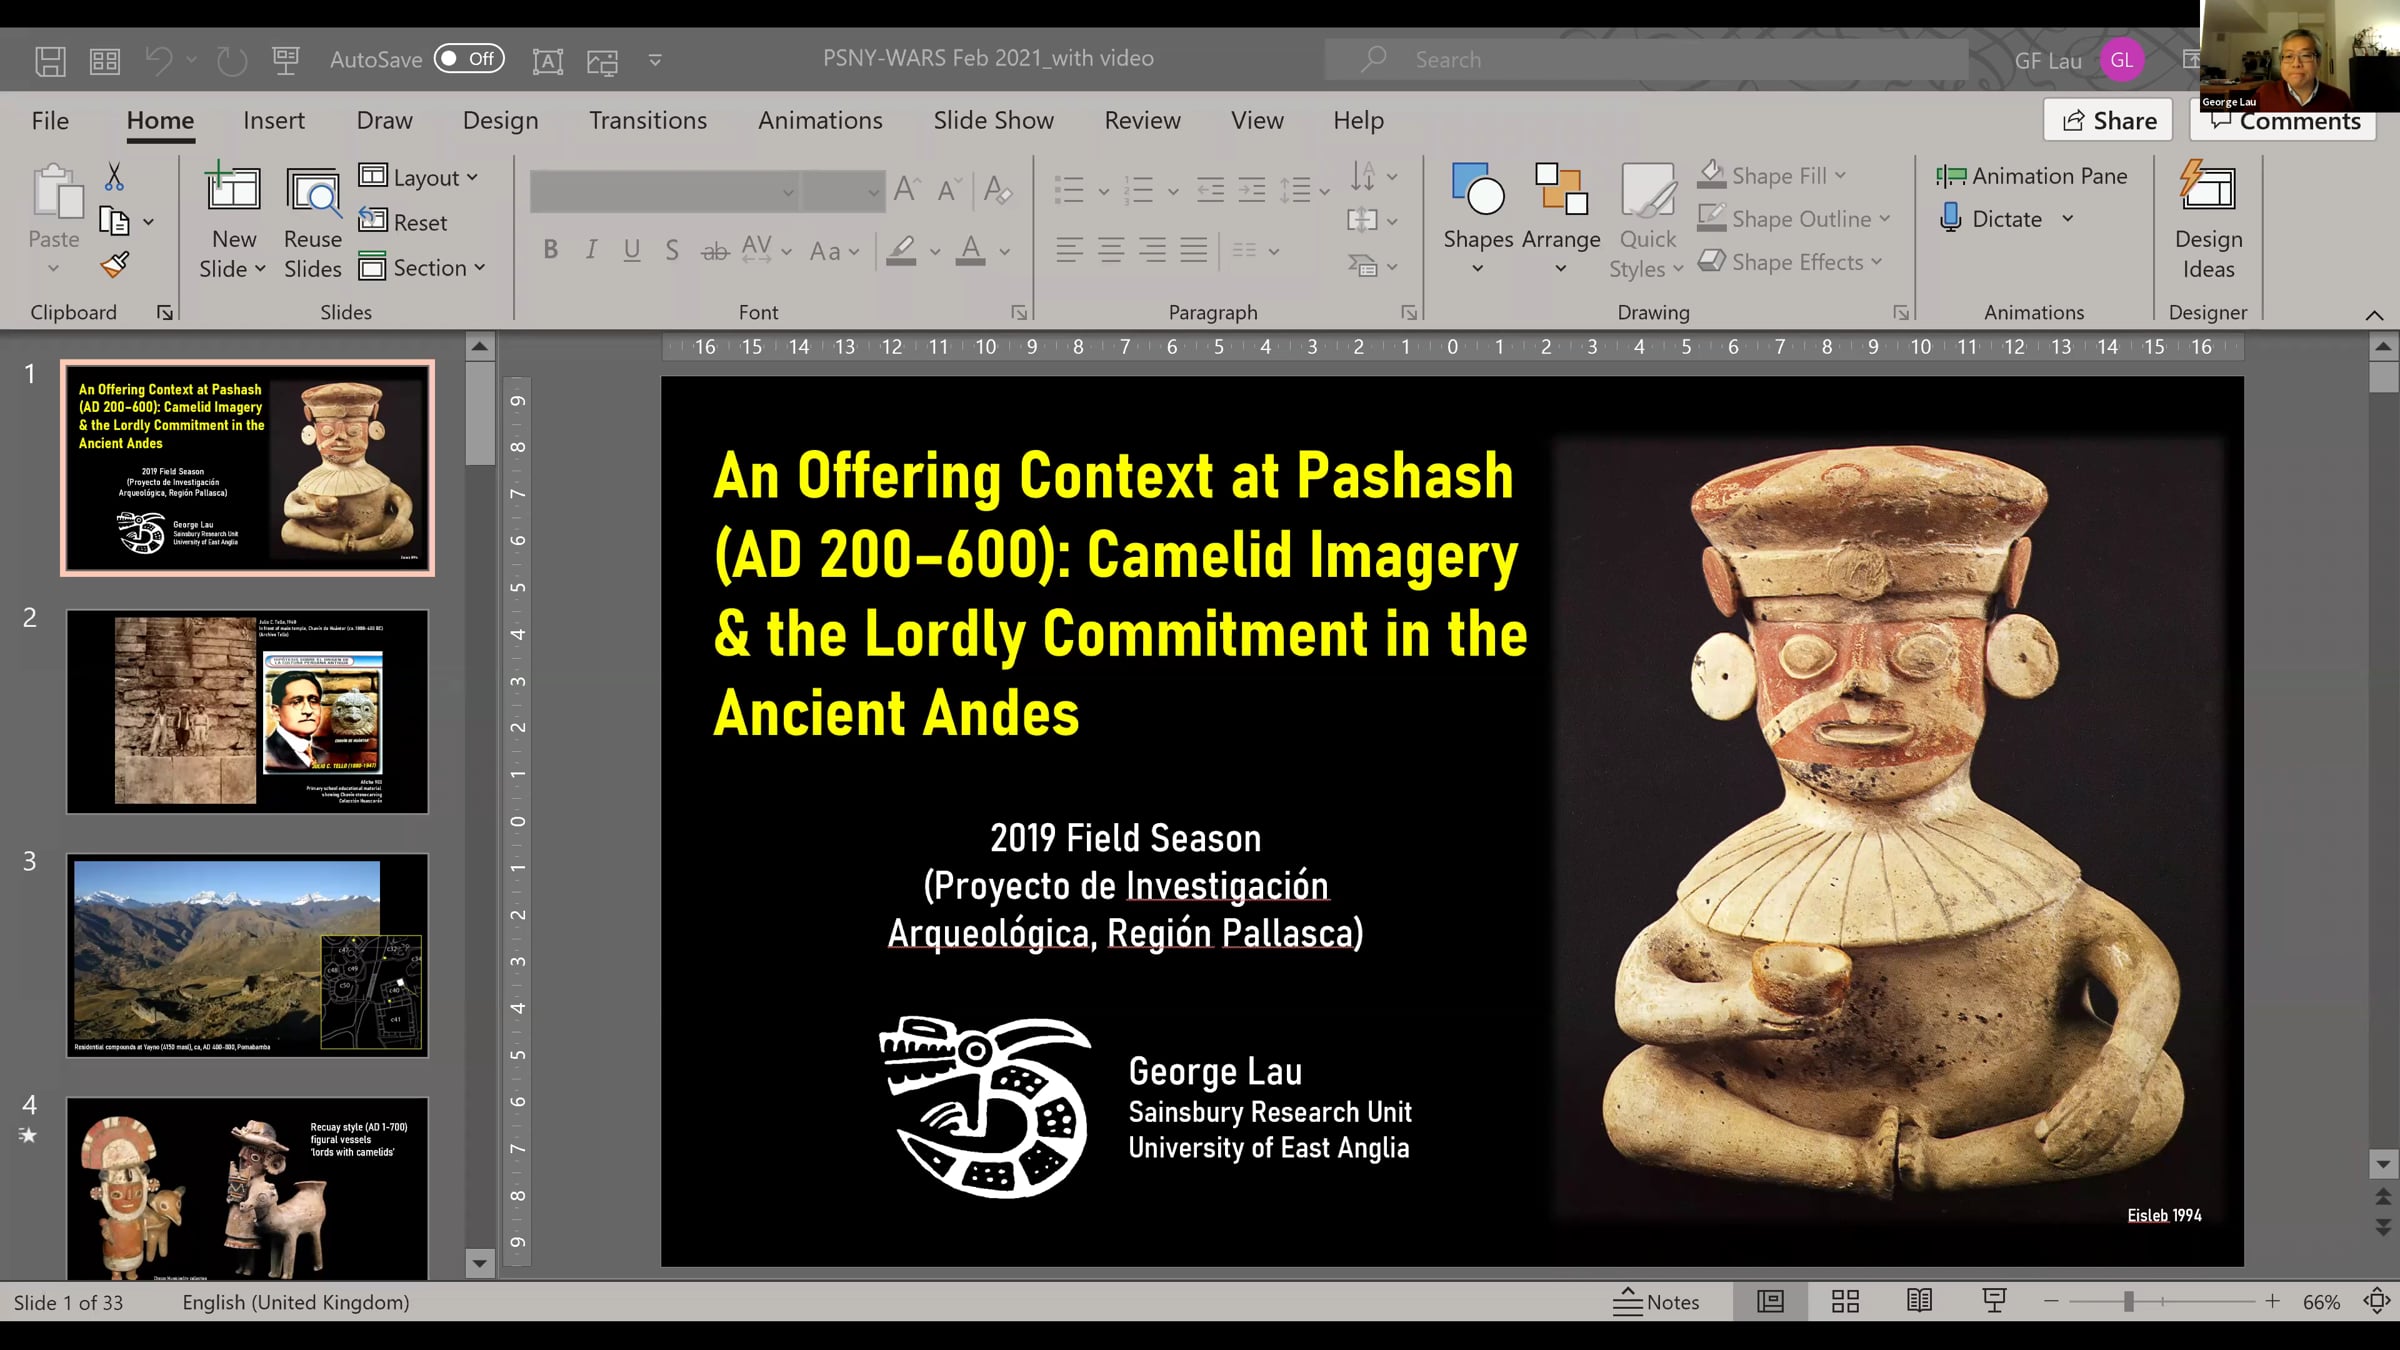Screen dimensions: 2400x1350
Task: Toggle center text alignment
Action: point(1111,250)
